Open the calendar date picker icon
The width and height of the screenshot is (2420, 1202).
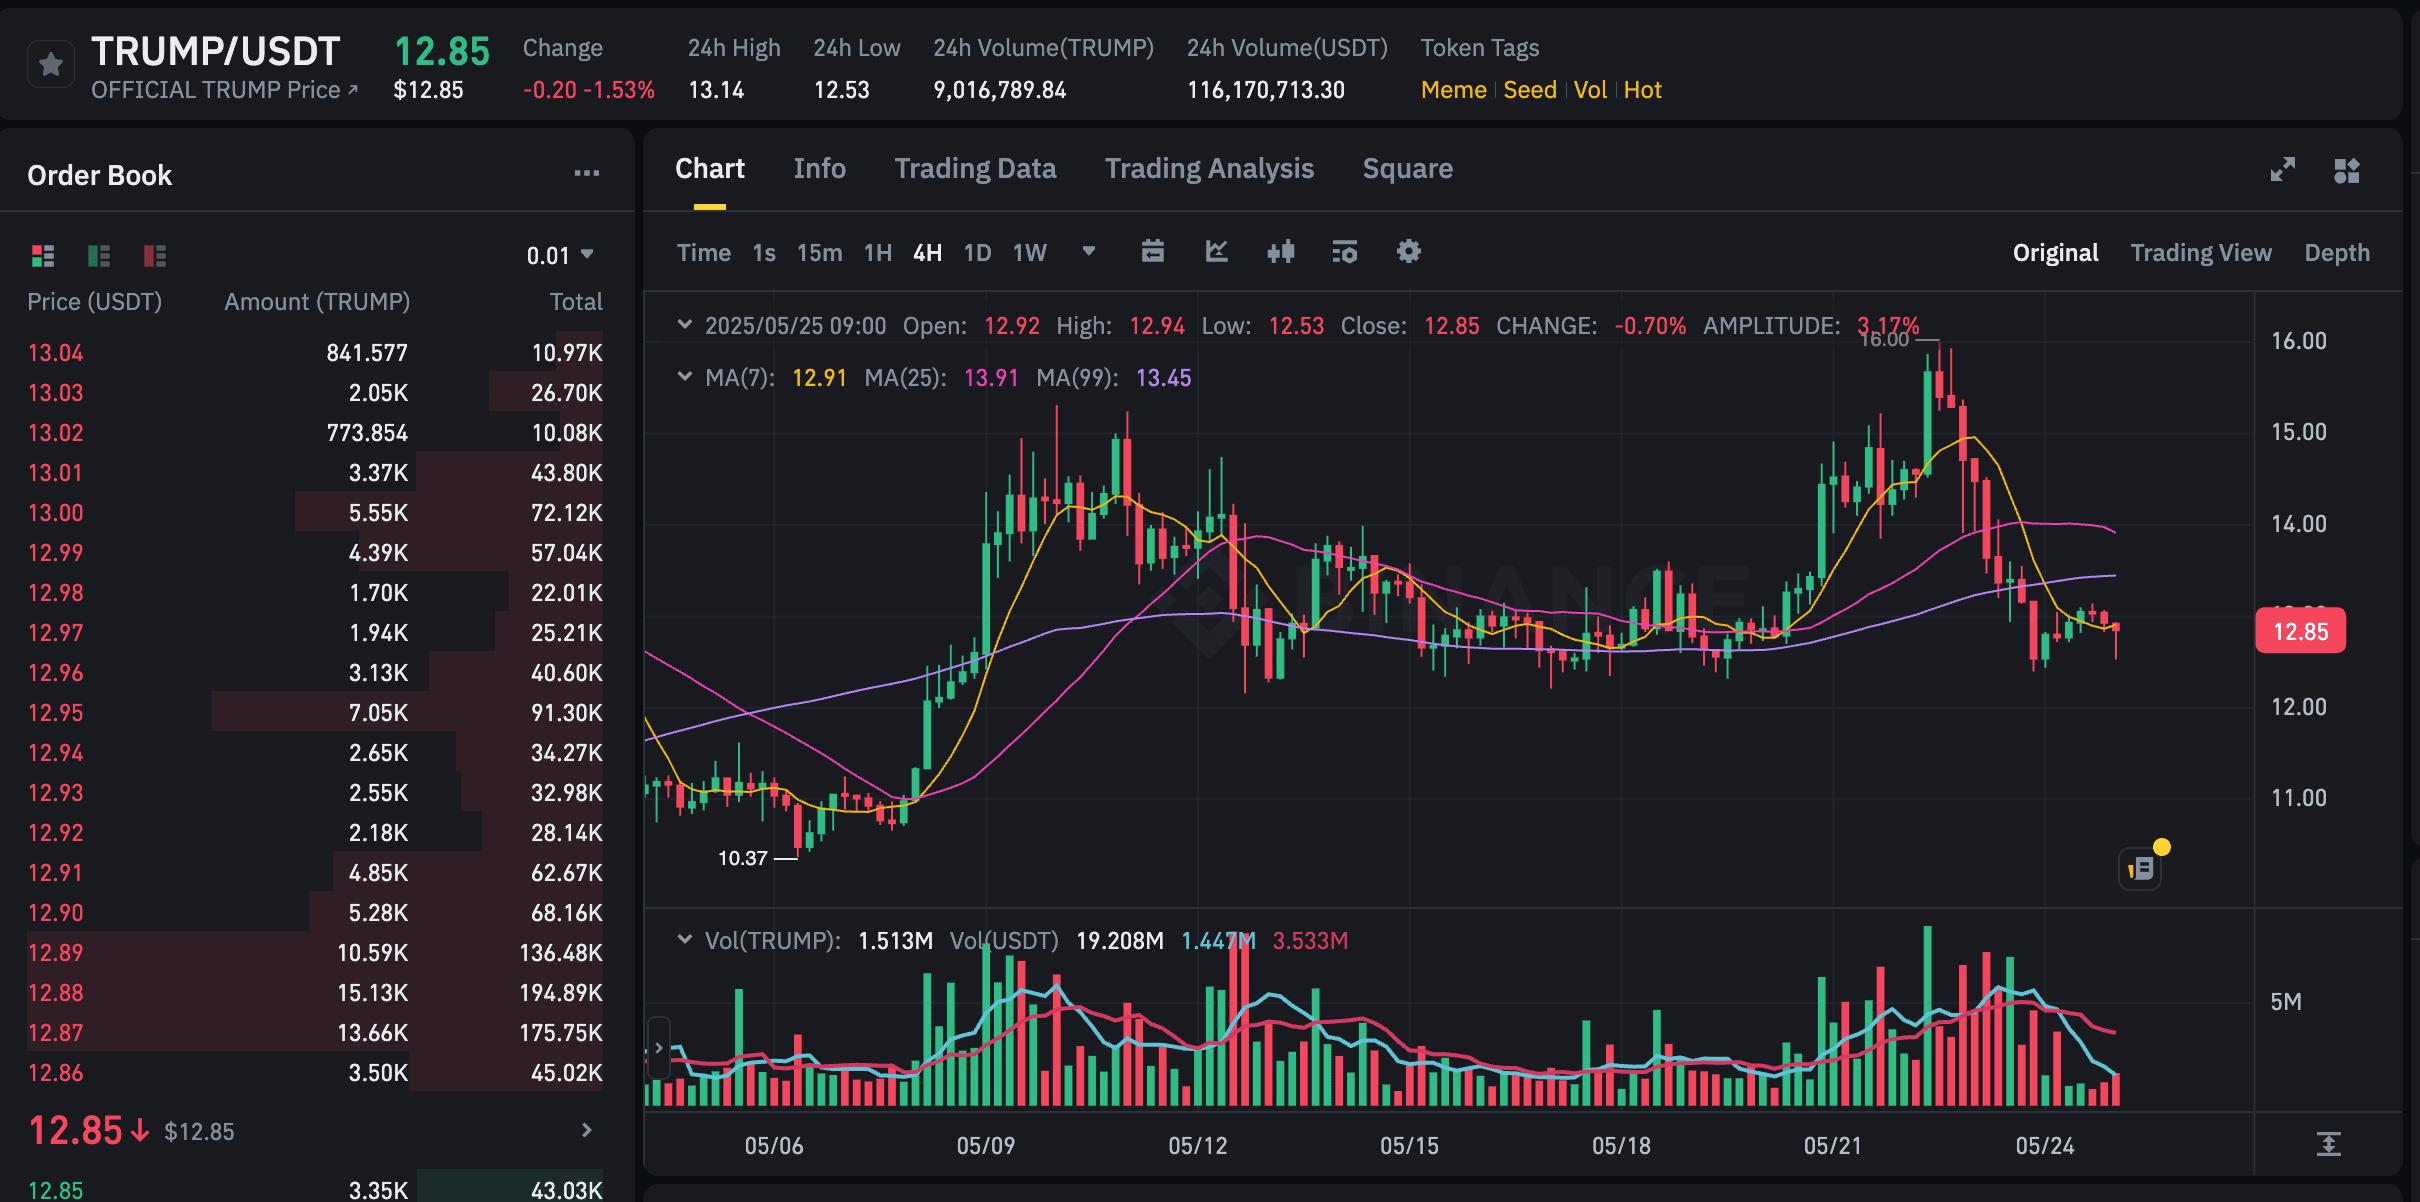(x=1152, y=252)
